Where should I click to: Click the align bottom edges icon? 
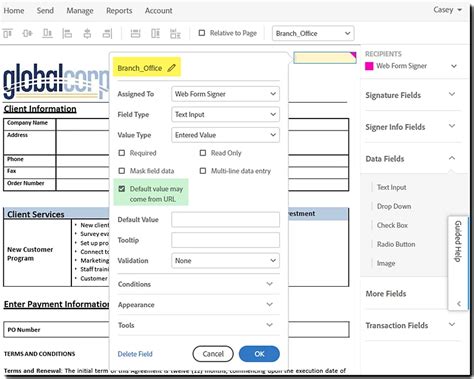[47, 34]
